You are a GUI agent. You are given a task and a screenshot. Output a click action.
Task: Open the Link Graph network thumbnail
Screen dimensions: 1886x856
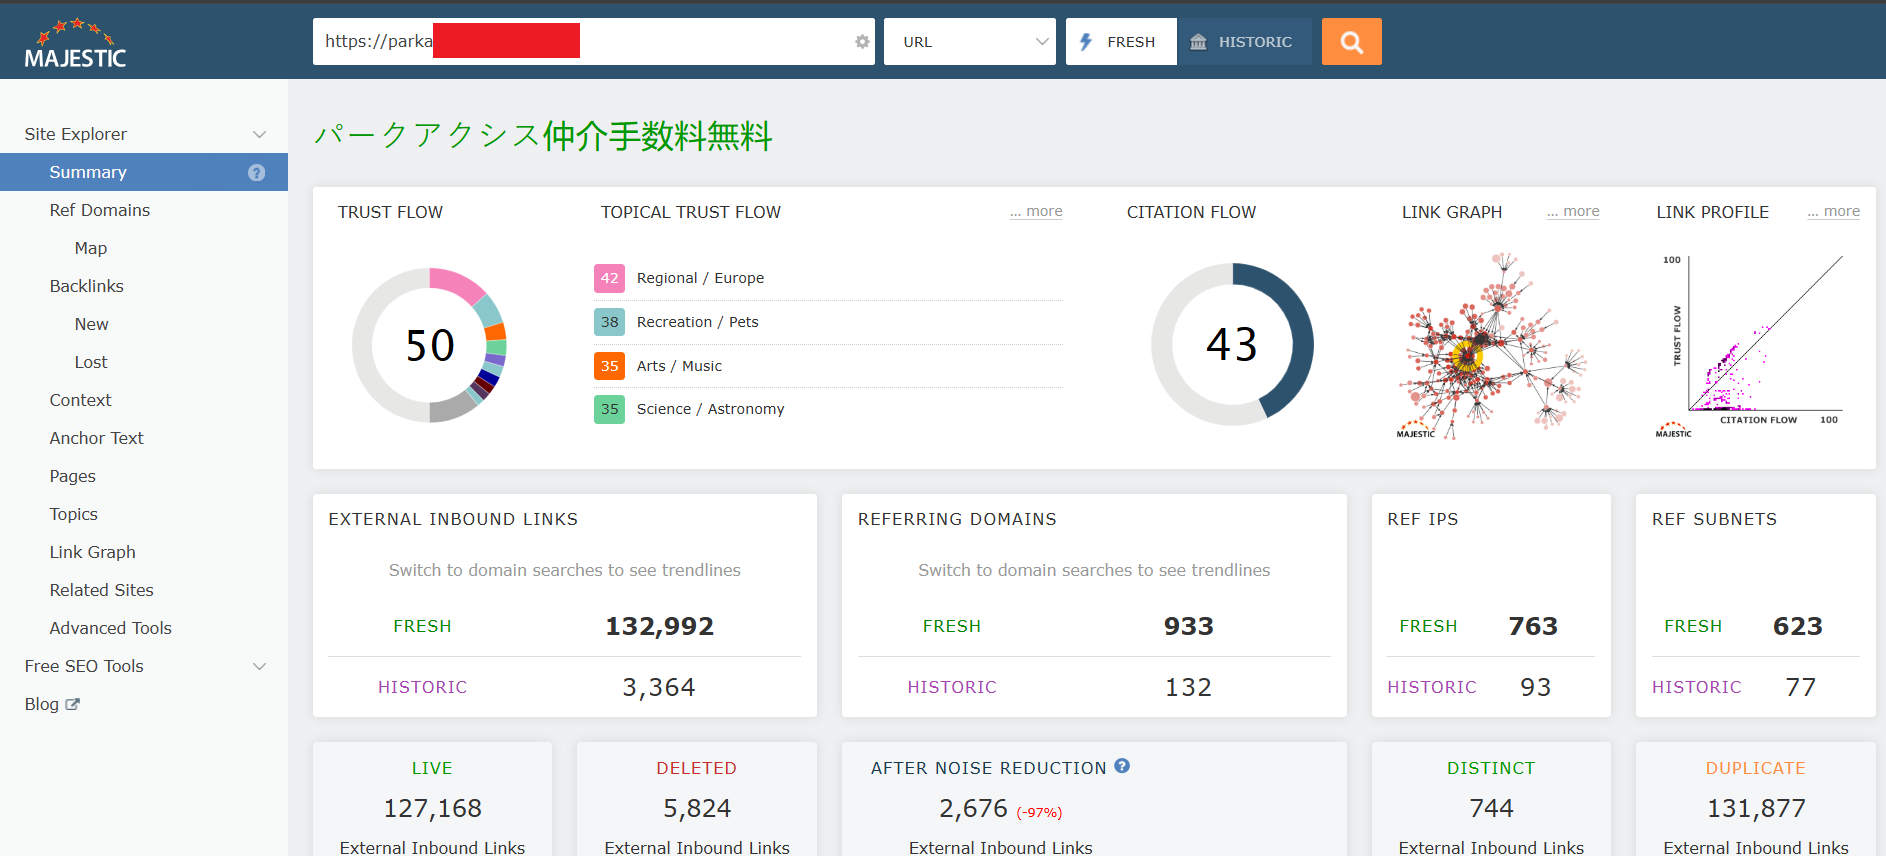click(x=1494, y=345)
